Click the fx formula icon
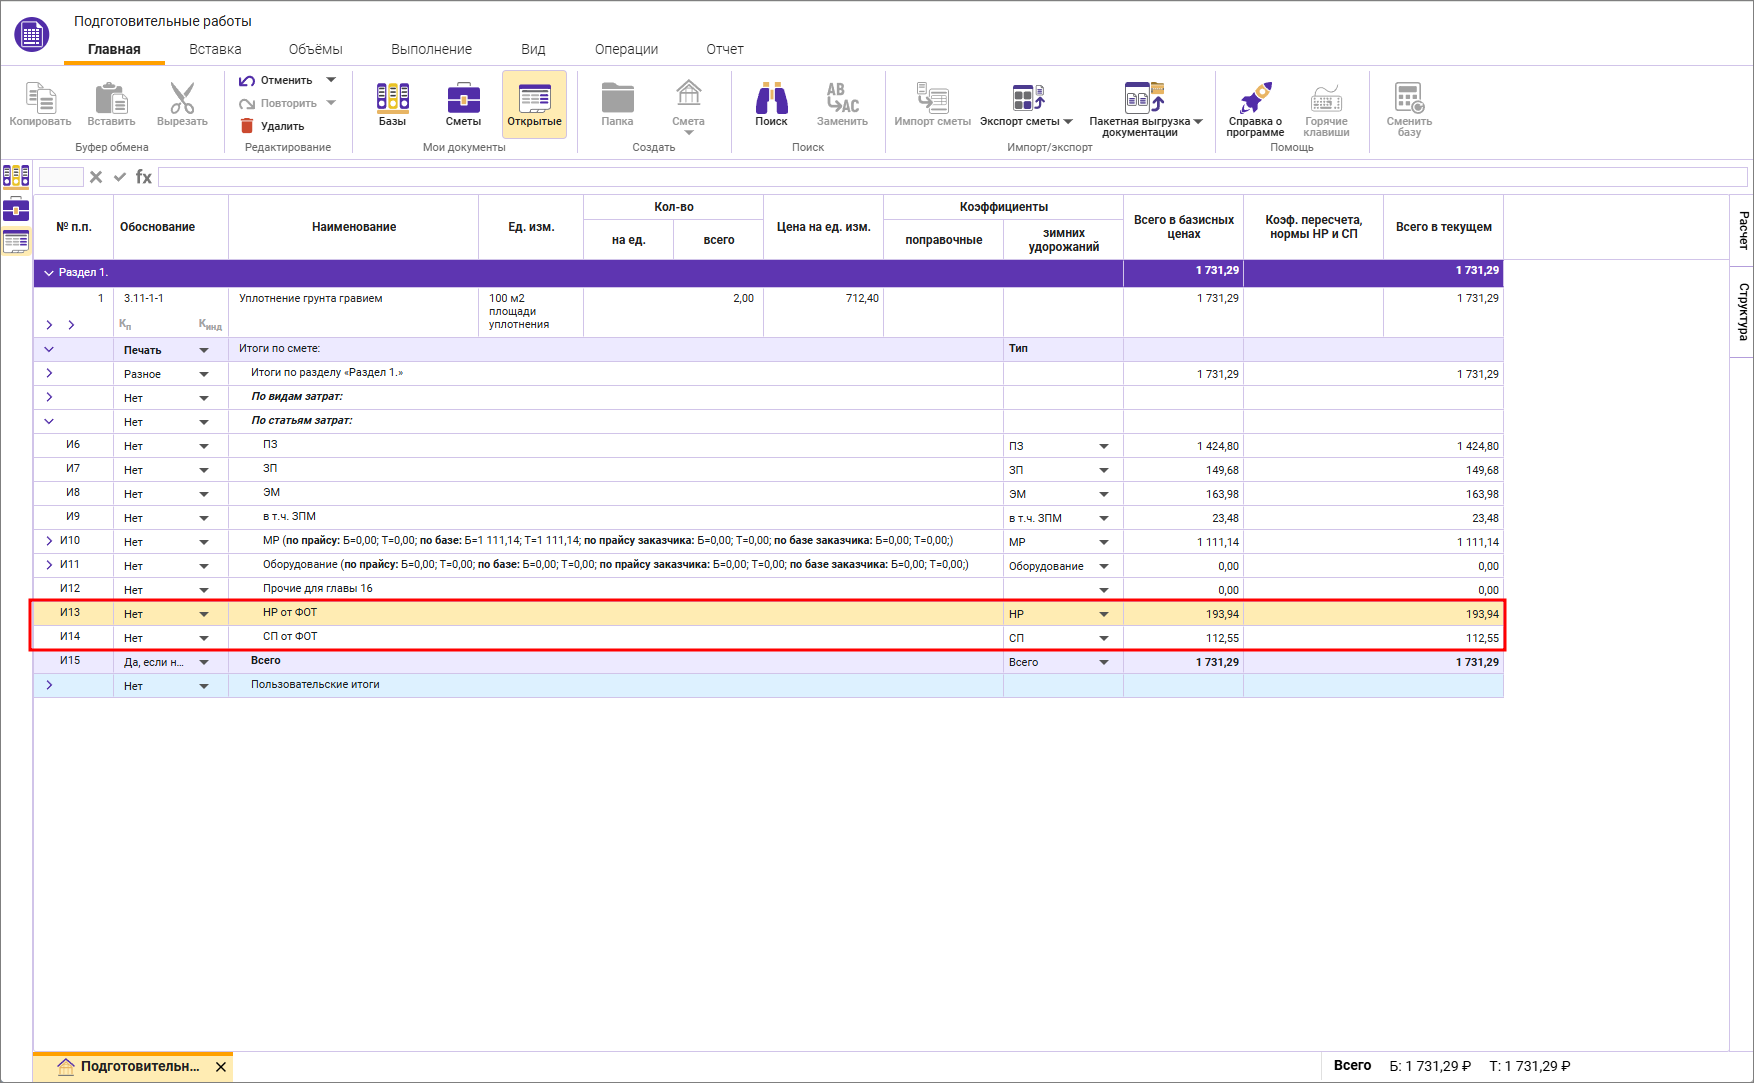 point(144,177)
